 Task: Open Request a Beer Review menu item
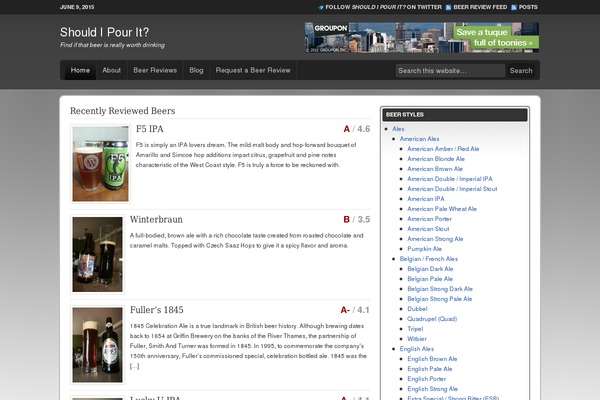[253, 70]
